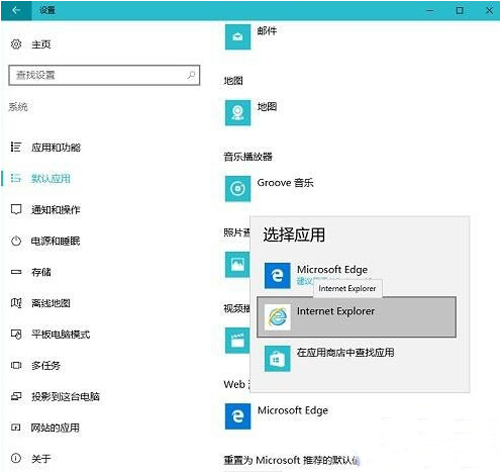This screenshot has width=500, height=472.
Task: Click the 存储 drive icon
Action: [16, 272]
